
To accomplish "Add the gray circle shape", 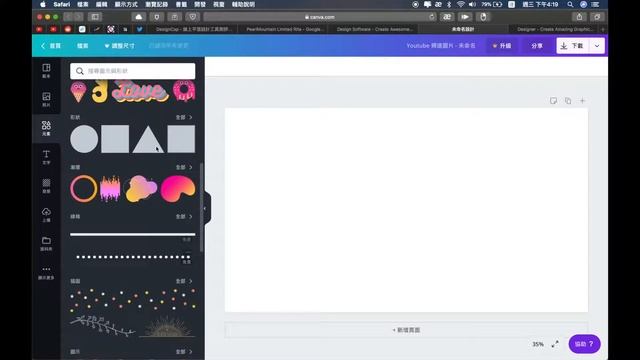I will click(x=84, y=139).
